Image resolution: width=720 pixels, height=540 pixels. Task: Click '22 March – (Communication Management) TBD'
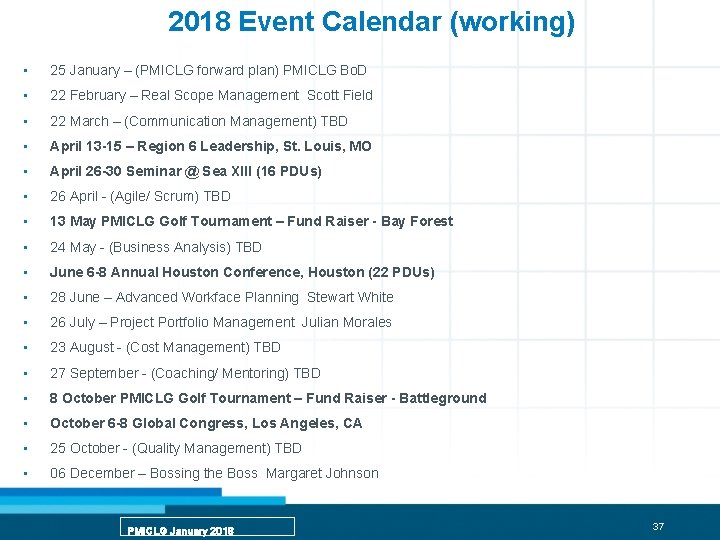(x=198, y=121)
